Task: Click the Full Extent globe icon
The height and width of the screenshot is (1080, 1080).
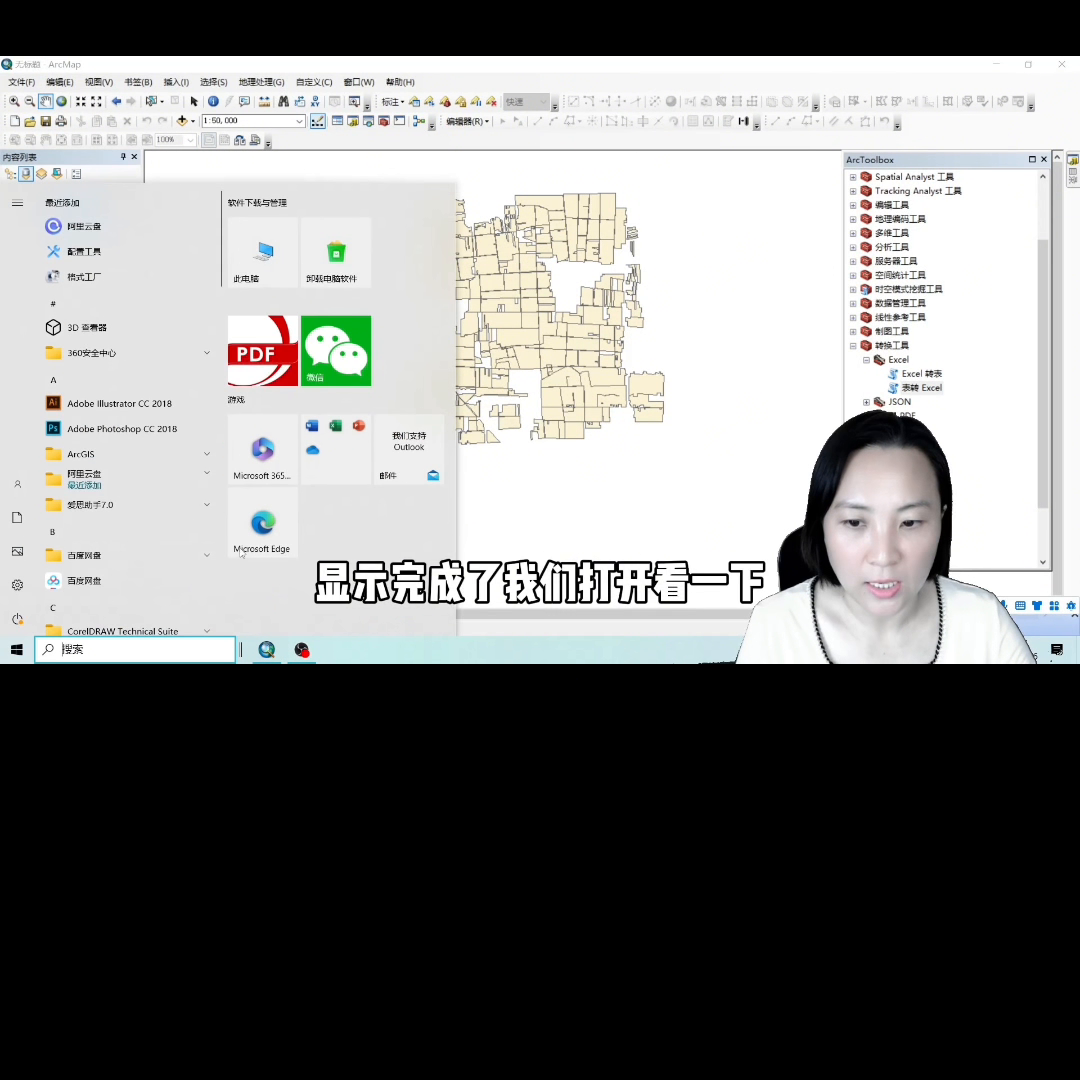Action: click(61, 101)
